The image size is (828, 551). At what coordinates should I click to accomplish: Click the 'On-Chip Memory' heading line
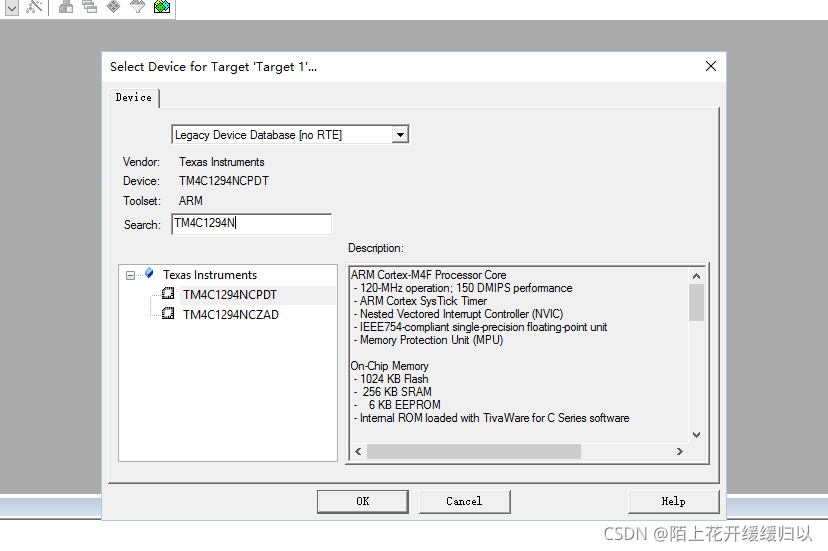coord(390,366)
